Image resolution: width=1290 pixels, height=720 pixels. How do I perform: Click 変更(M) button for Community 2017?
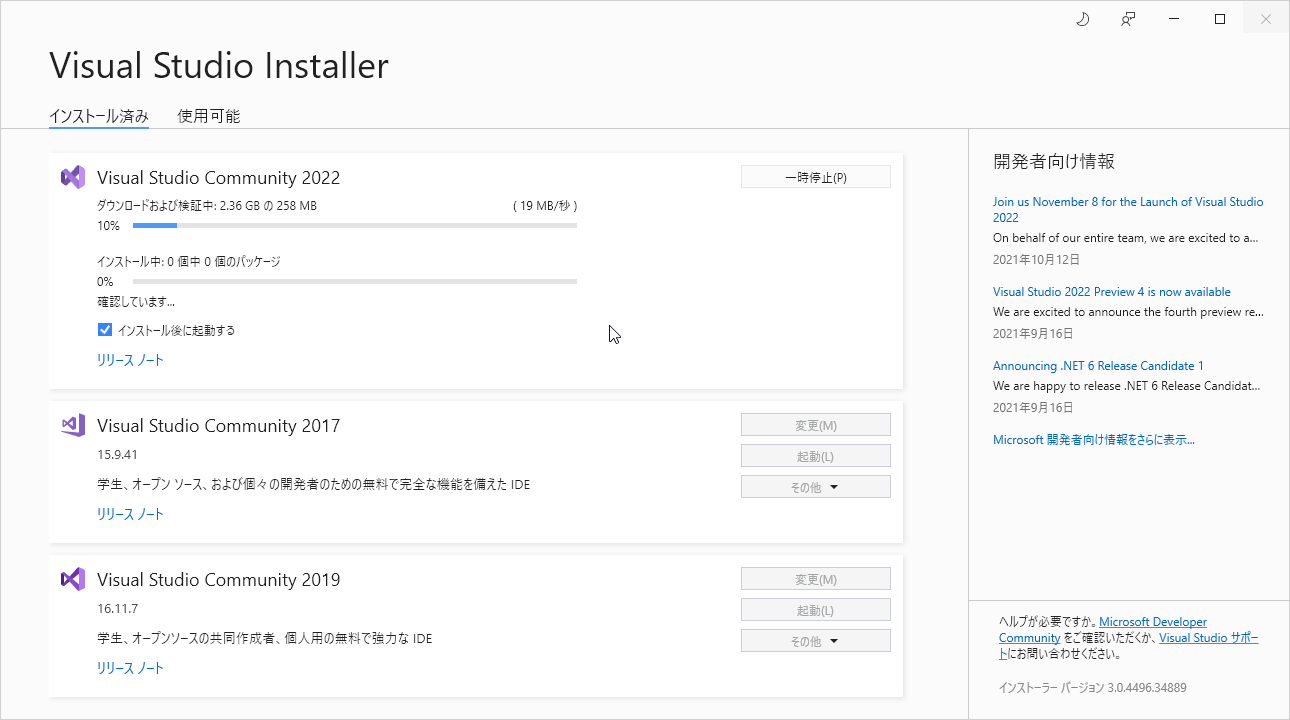coord(815,425)
